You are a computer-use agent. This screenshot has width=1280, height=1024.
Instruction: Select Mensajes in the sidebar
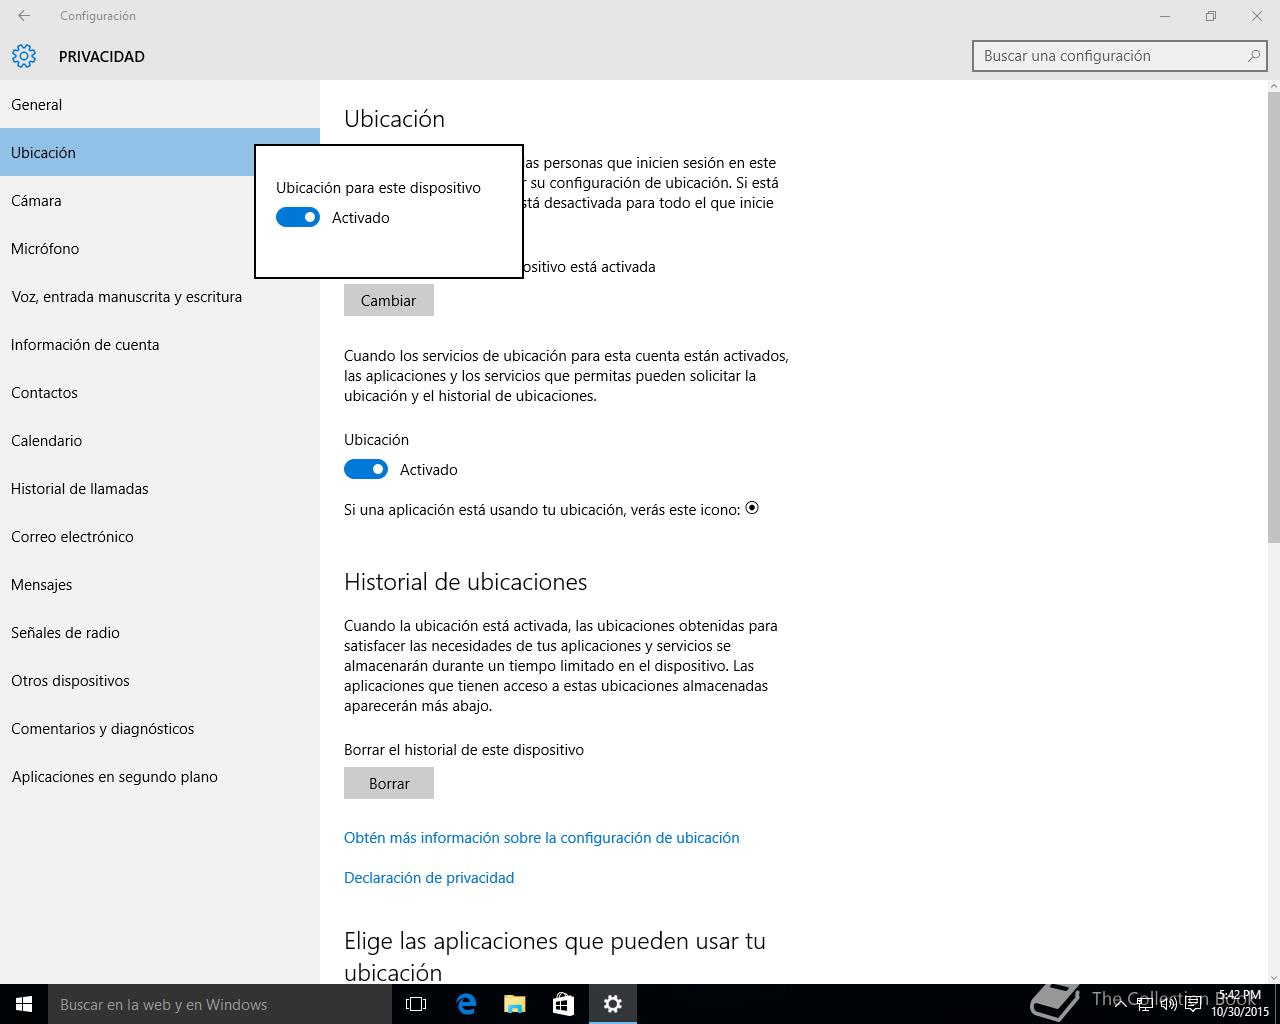(160, 584)
